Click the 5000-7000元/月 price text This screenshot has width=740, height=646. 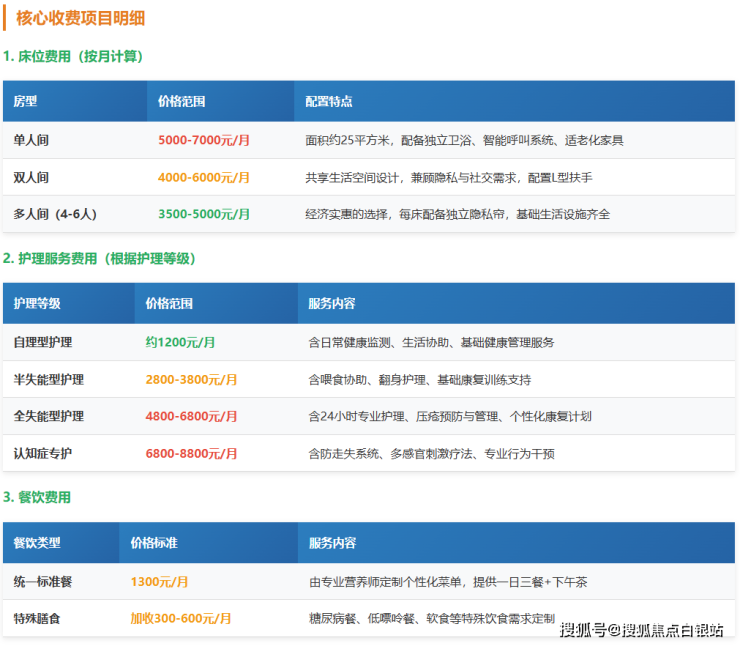click(x=204, y=140)
